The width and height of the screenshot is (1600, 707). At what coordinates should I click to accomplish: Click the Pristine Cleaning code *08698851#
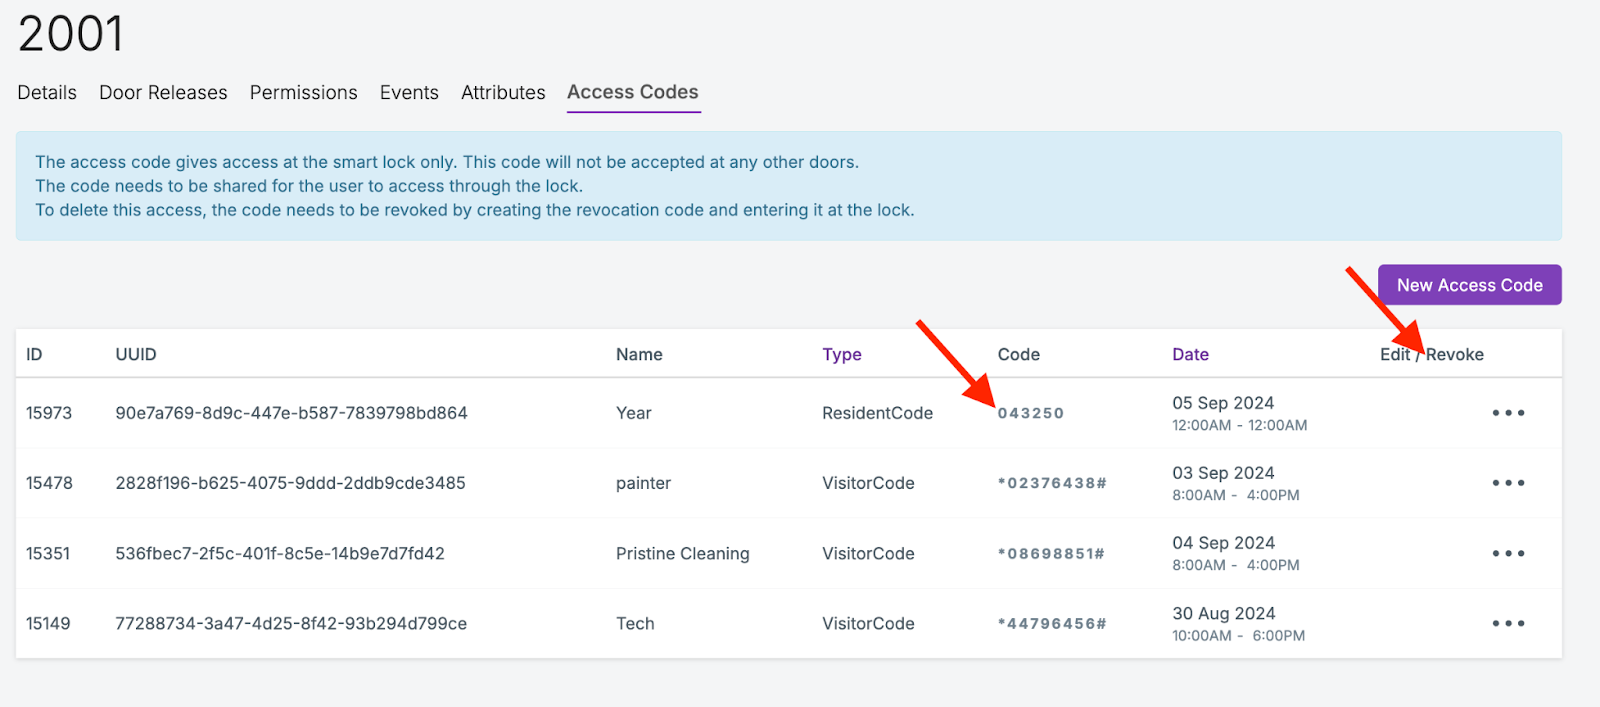pos(1051,554)
